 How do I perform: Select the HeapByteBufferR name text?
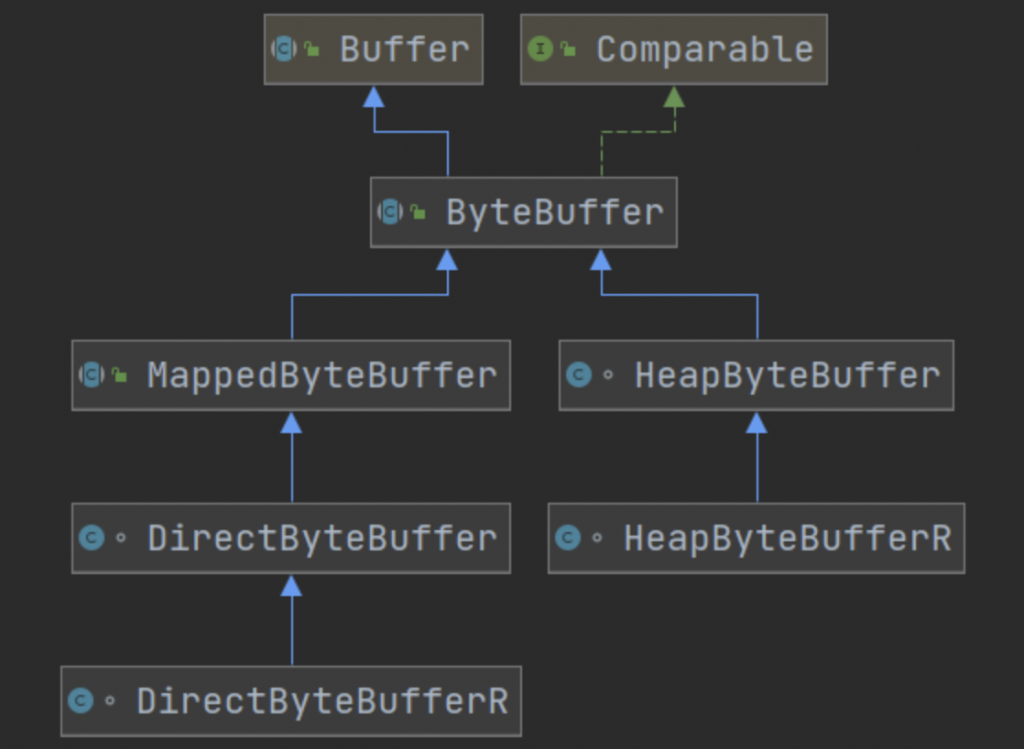coord(787,538)
